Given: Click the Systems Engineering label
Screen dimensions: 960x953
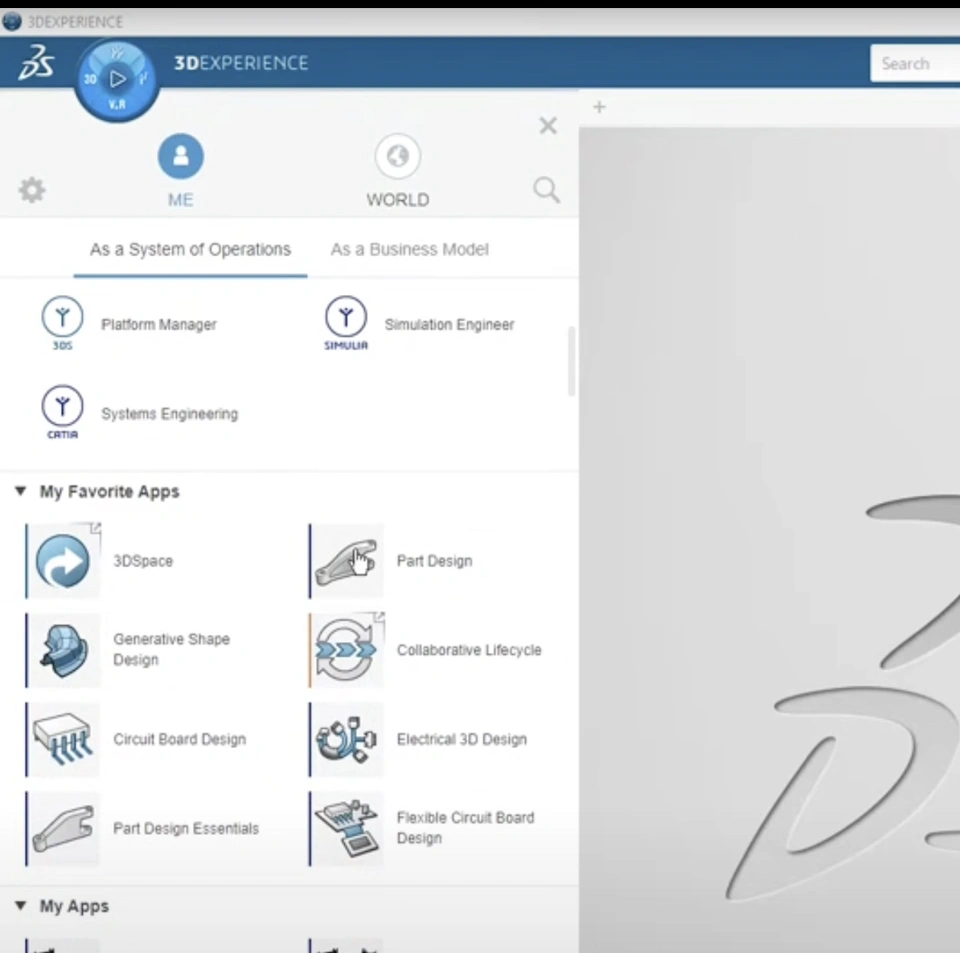Looking at the screenshot, I should click(170, 414).
